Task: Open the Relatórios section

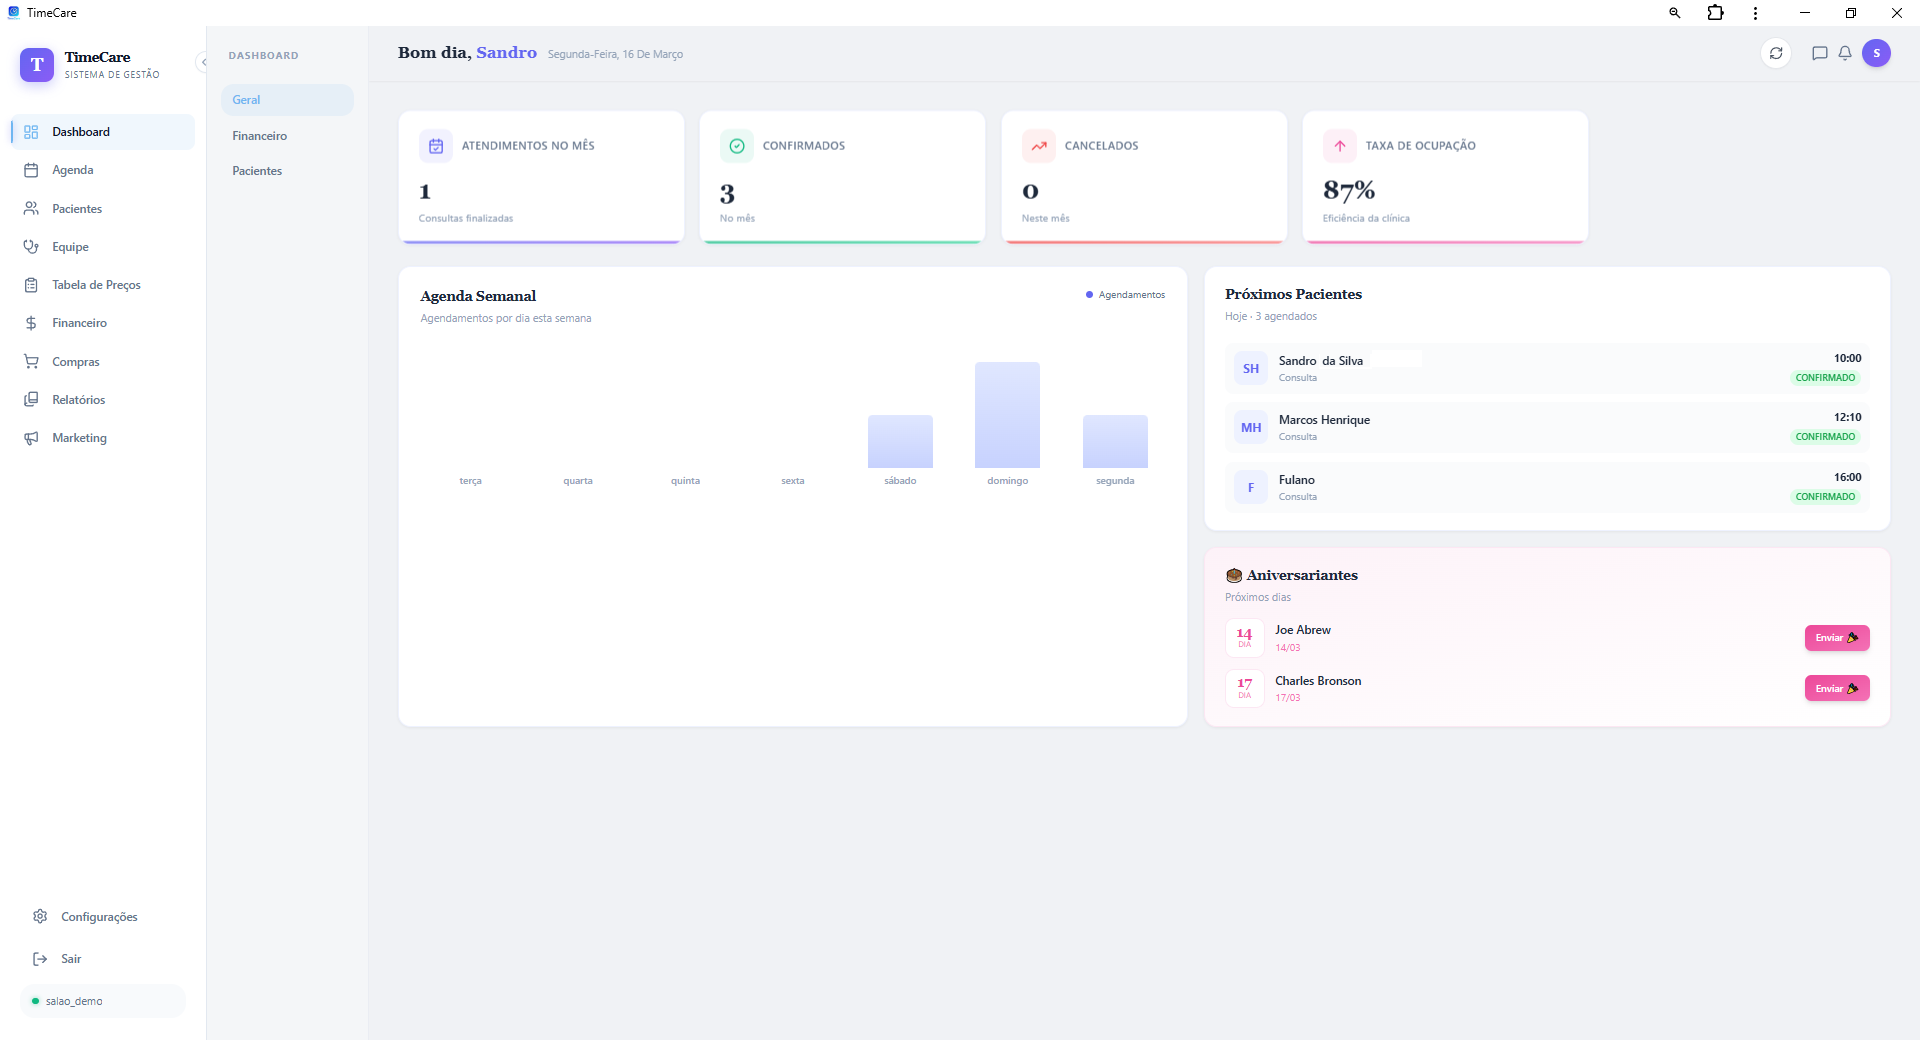Action: click(x=78, y=399)
